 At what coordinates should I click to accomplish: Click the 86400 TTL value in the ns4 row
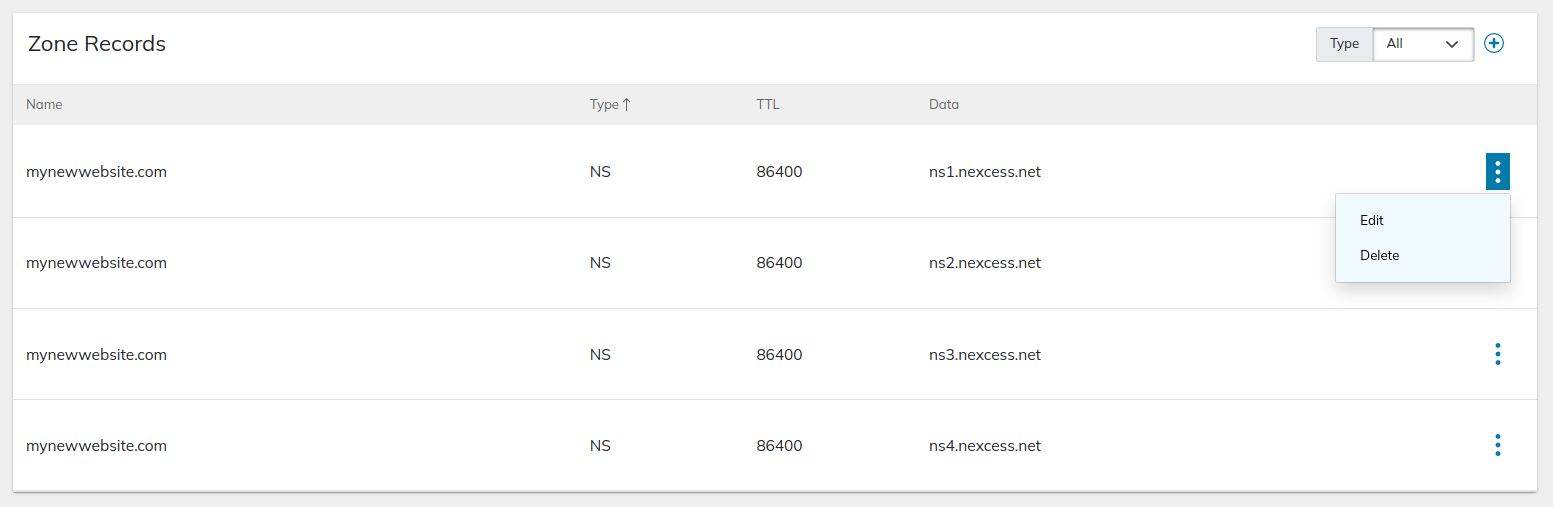[x=779, y=446]
